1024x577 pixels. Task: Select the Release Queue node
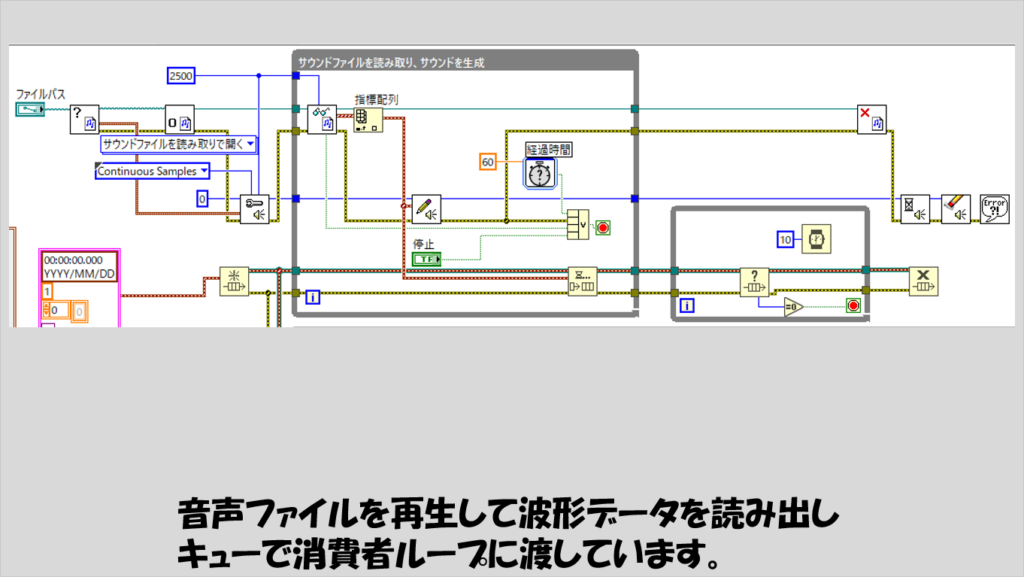pyautogui.click(x=923, y=281)
